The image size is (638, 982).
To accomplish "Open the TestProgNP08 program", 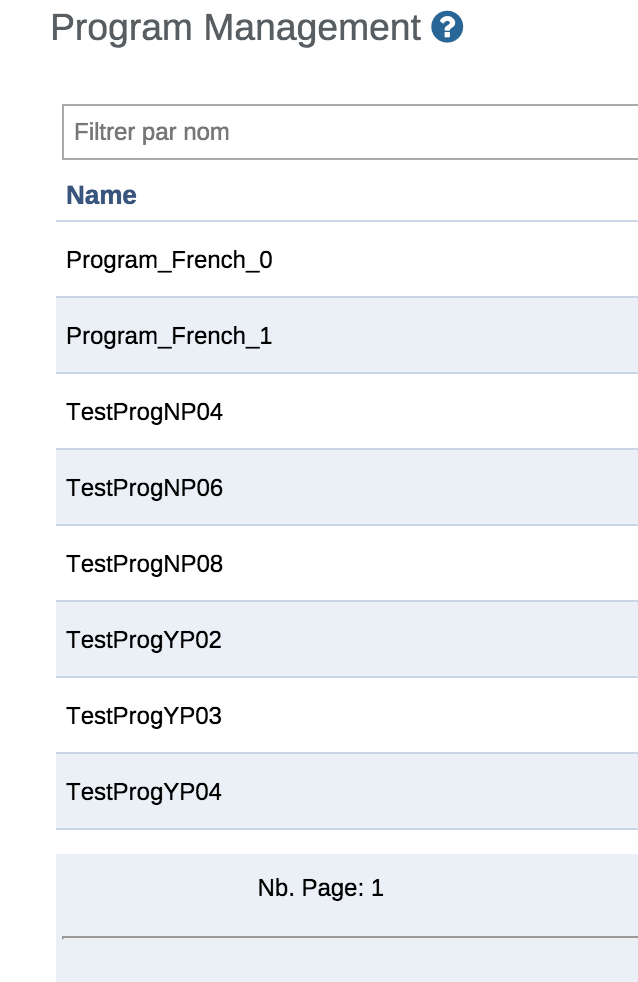I will (144, 564).
